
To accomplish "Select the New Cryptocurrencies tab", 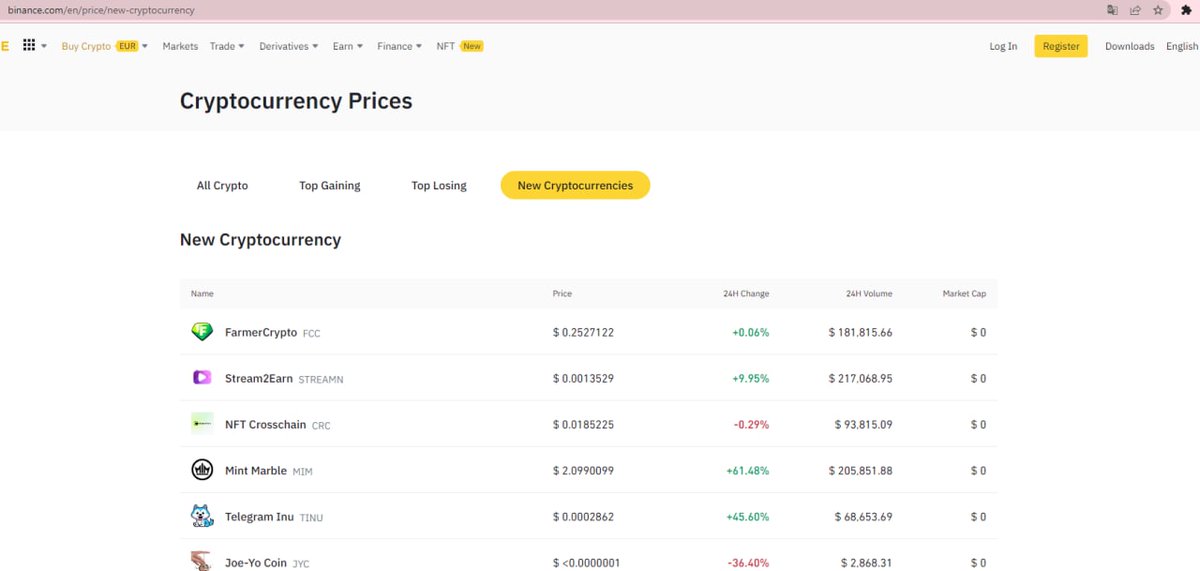I will pyautogui.click(x=575, y=185).
